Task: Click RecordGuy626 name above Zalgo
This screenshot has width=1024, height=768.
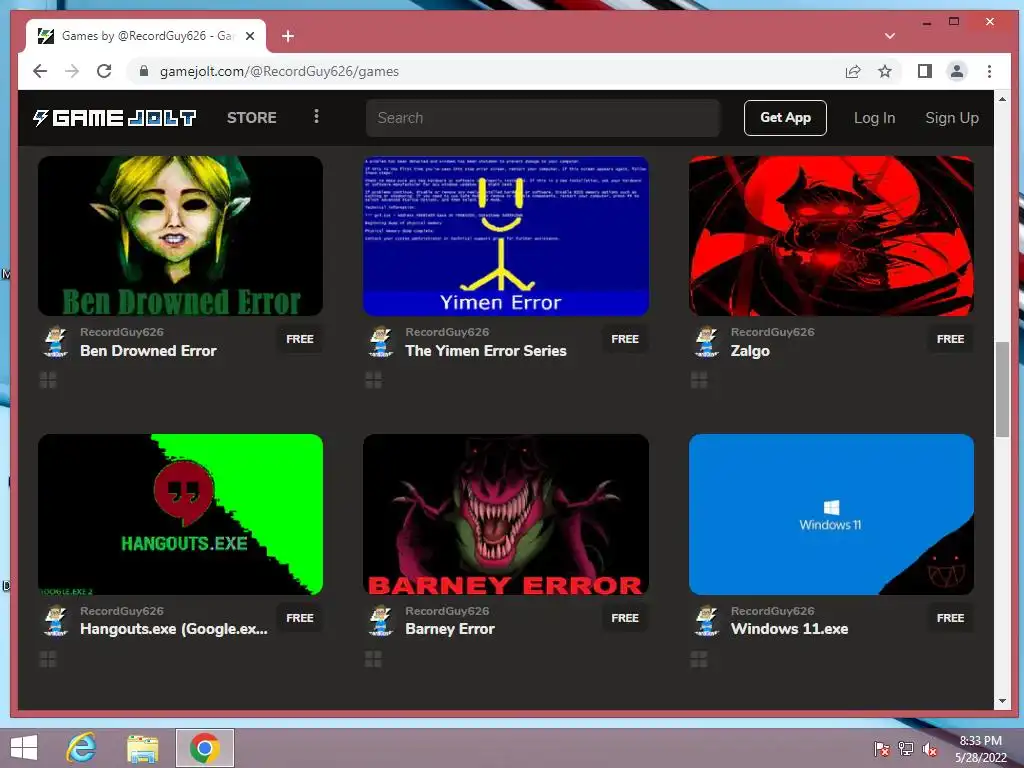Action: click(x=773, y=332)
